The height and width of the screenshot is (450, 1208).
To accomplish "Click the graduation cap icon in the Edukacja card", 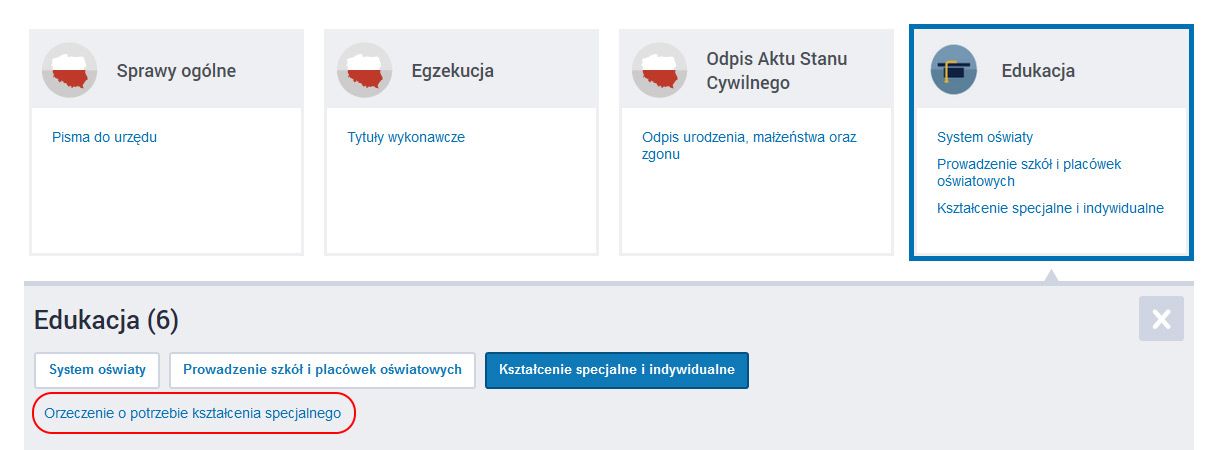I will pos(954,70).
